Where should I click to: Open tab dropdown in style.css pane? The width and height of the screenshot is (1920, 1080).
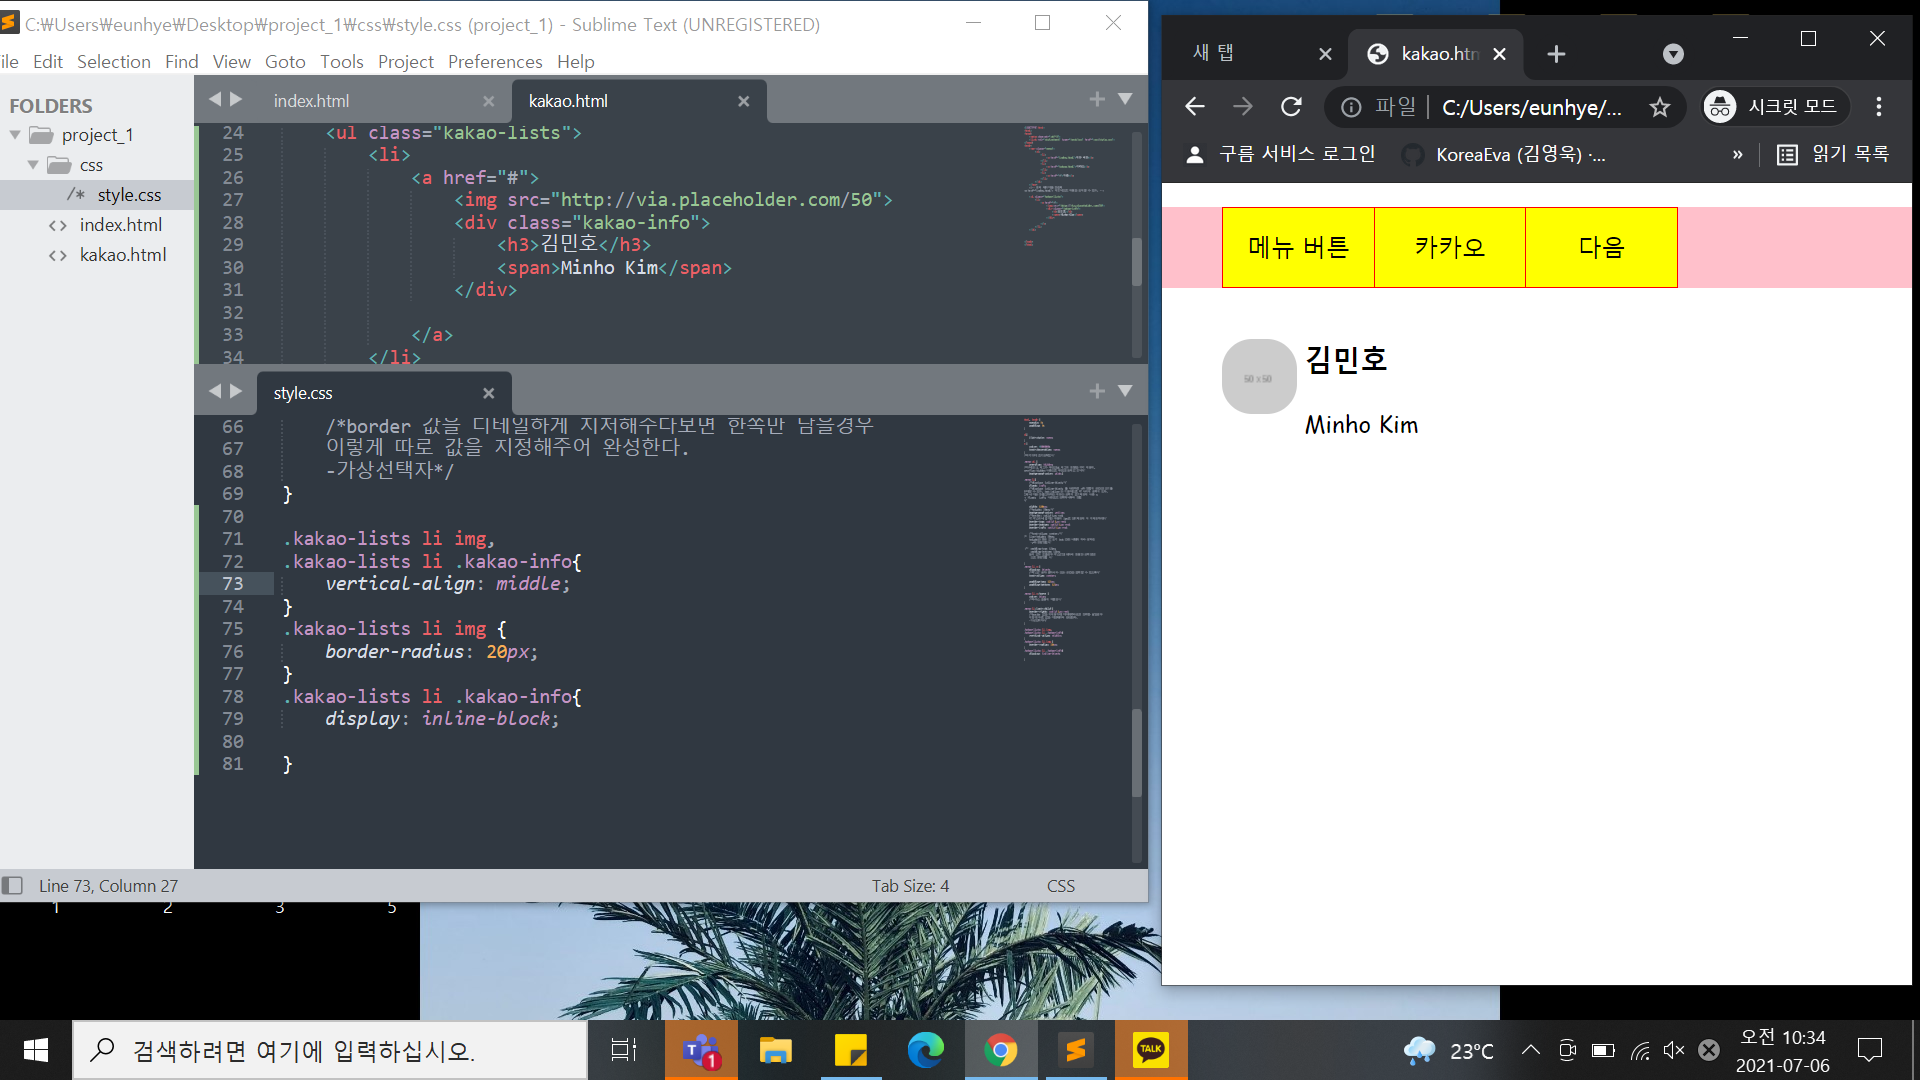(1125, 391)
